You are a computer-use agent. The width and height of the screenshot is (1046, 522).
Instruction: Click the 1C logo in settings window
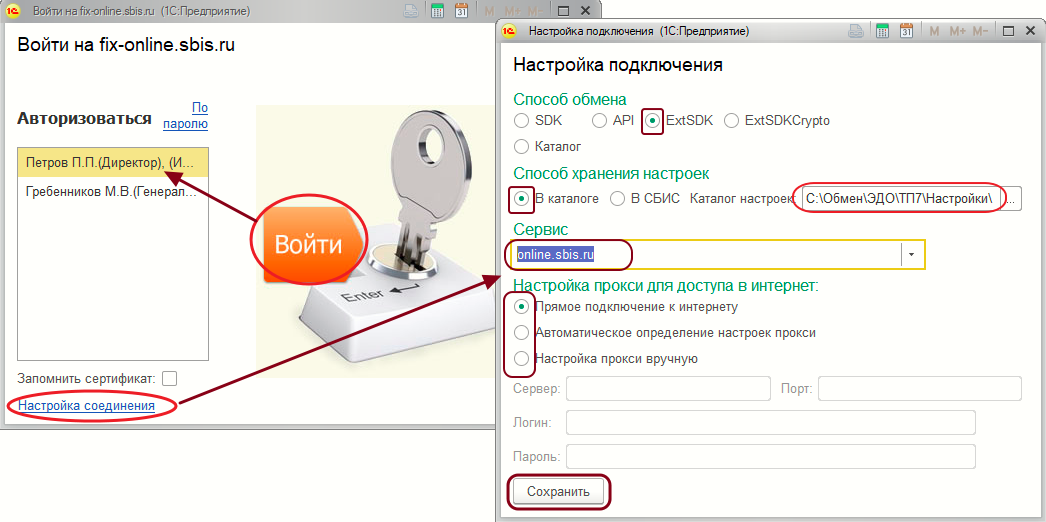[x=508, y=31]
